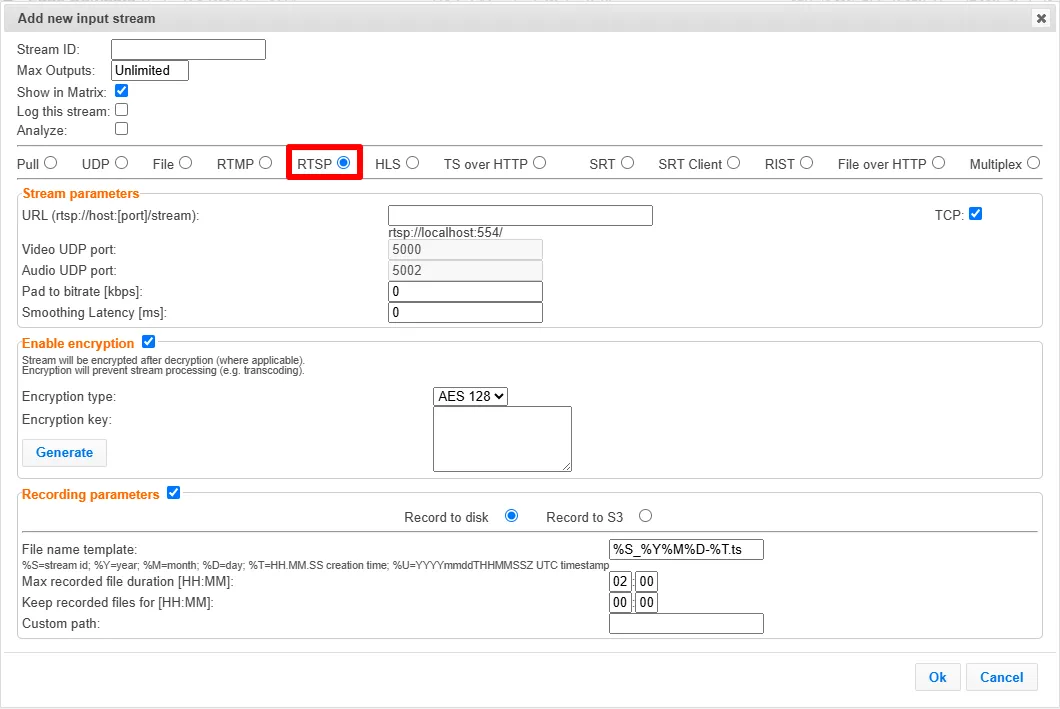Click the max recorded duration hours field
This screenshot has height=709, width=1060.
(620, 581)
